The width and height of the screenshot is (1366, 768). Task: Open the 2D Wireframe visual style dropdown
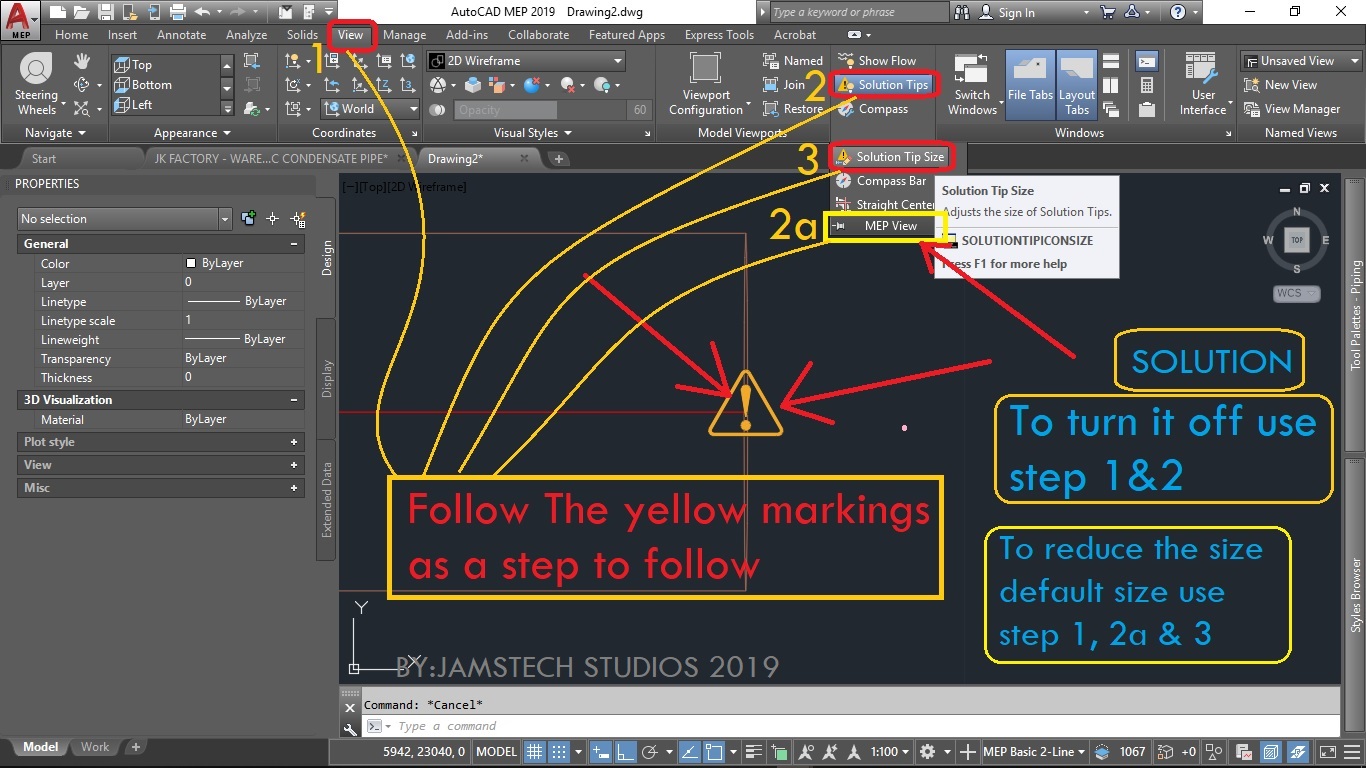(x=526, y=61)
